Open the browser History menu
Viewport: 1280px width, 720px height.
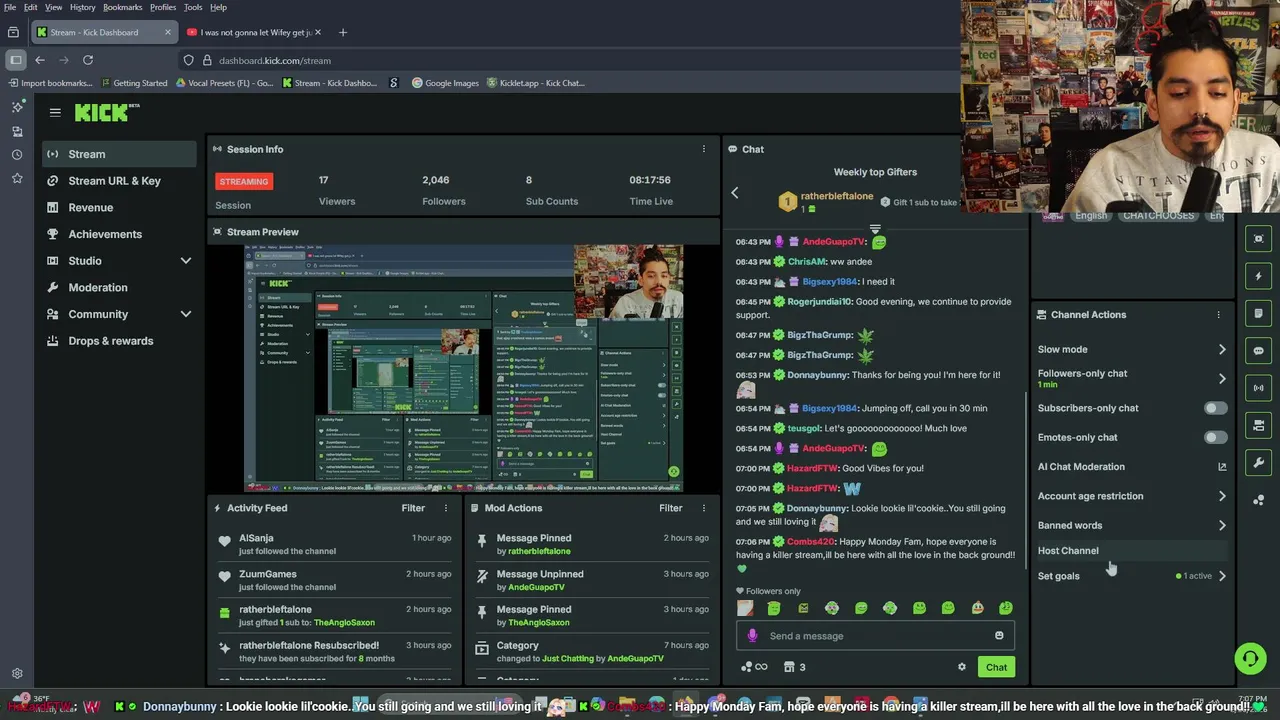coord(83,7)
